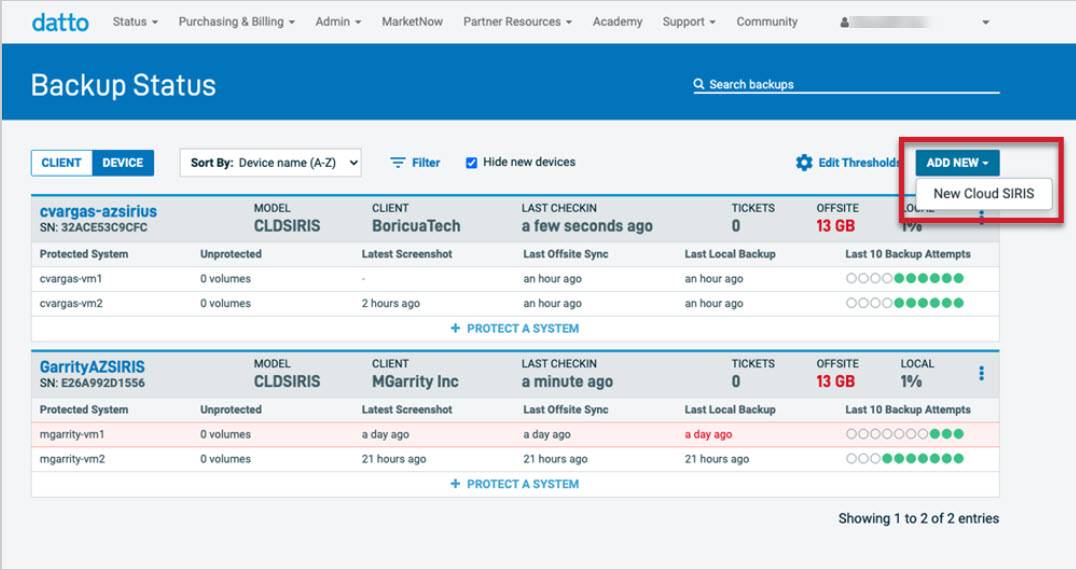Open Edit Thresholds gear icon

click(804, 163)
